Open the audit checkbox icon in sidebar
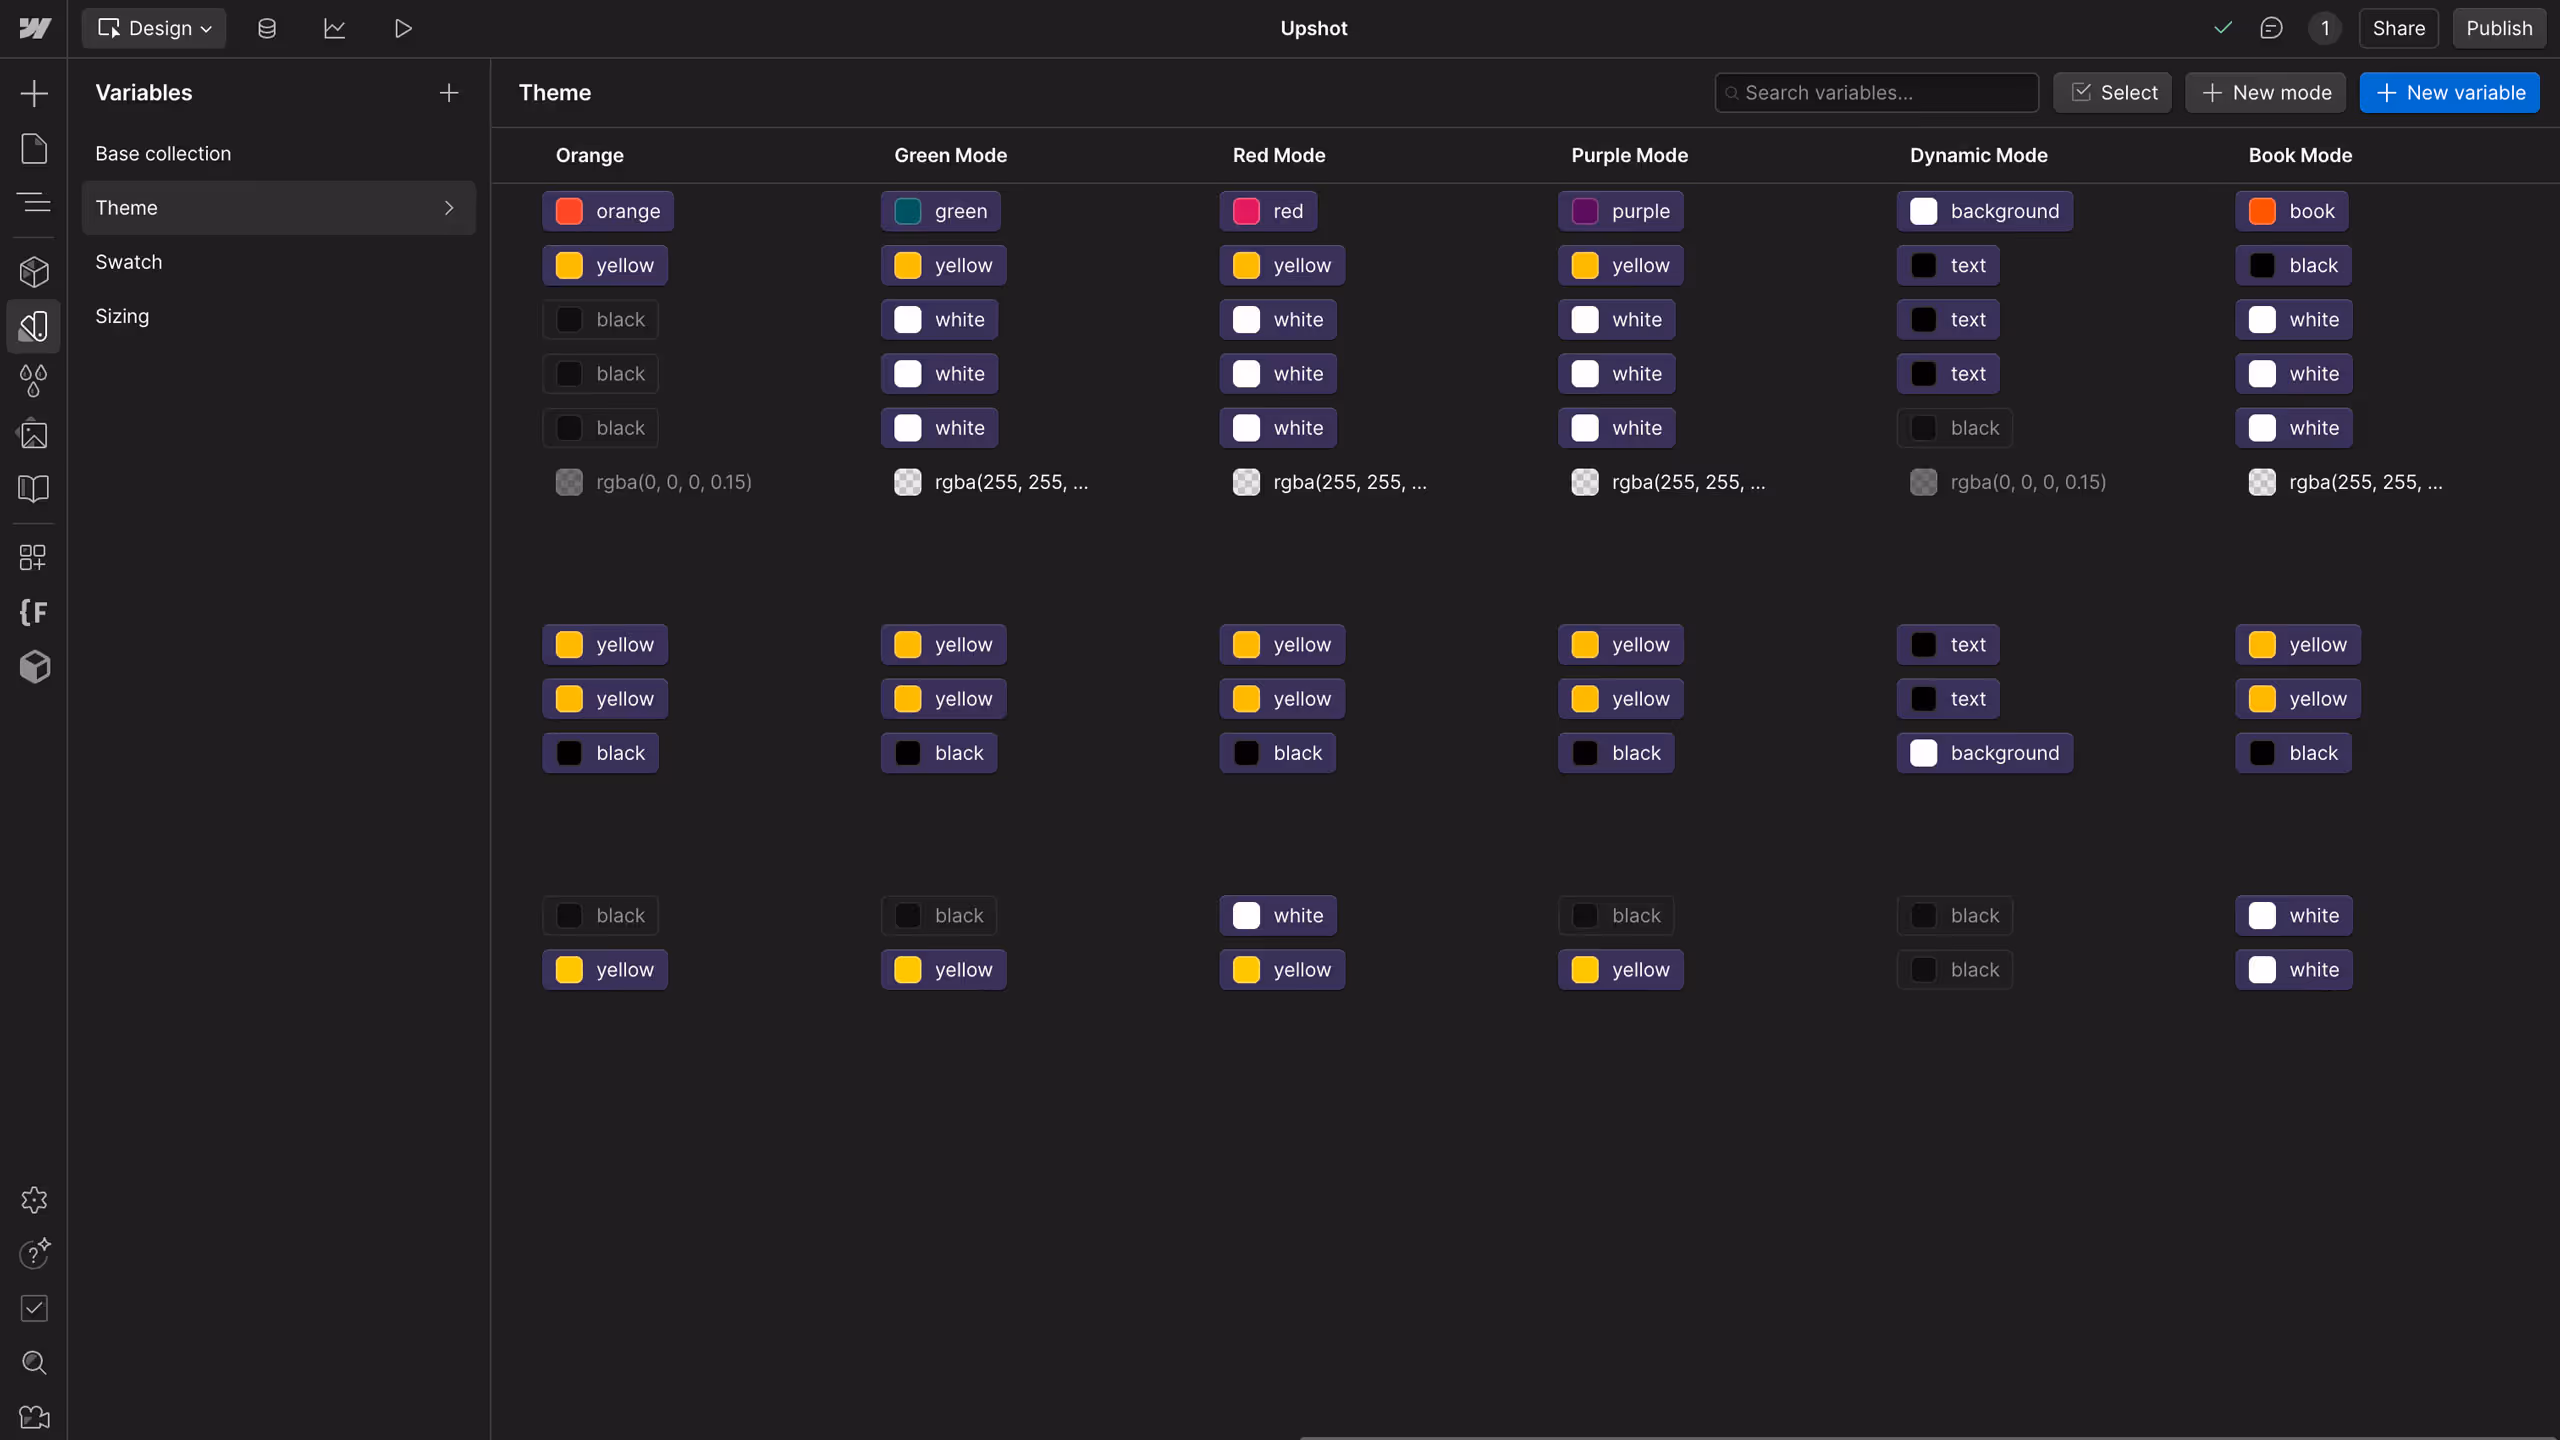This screenshot has height=1440, width=2560. coord(34,1308)
